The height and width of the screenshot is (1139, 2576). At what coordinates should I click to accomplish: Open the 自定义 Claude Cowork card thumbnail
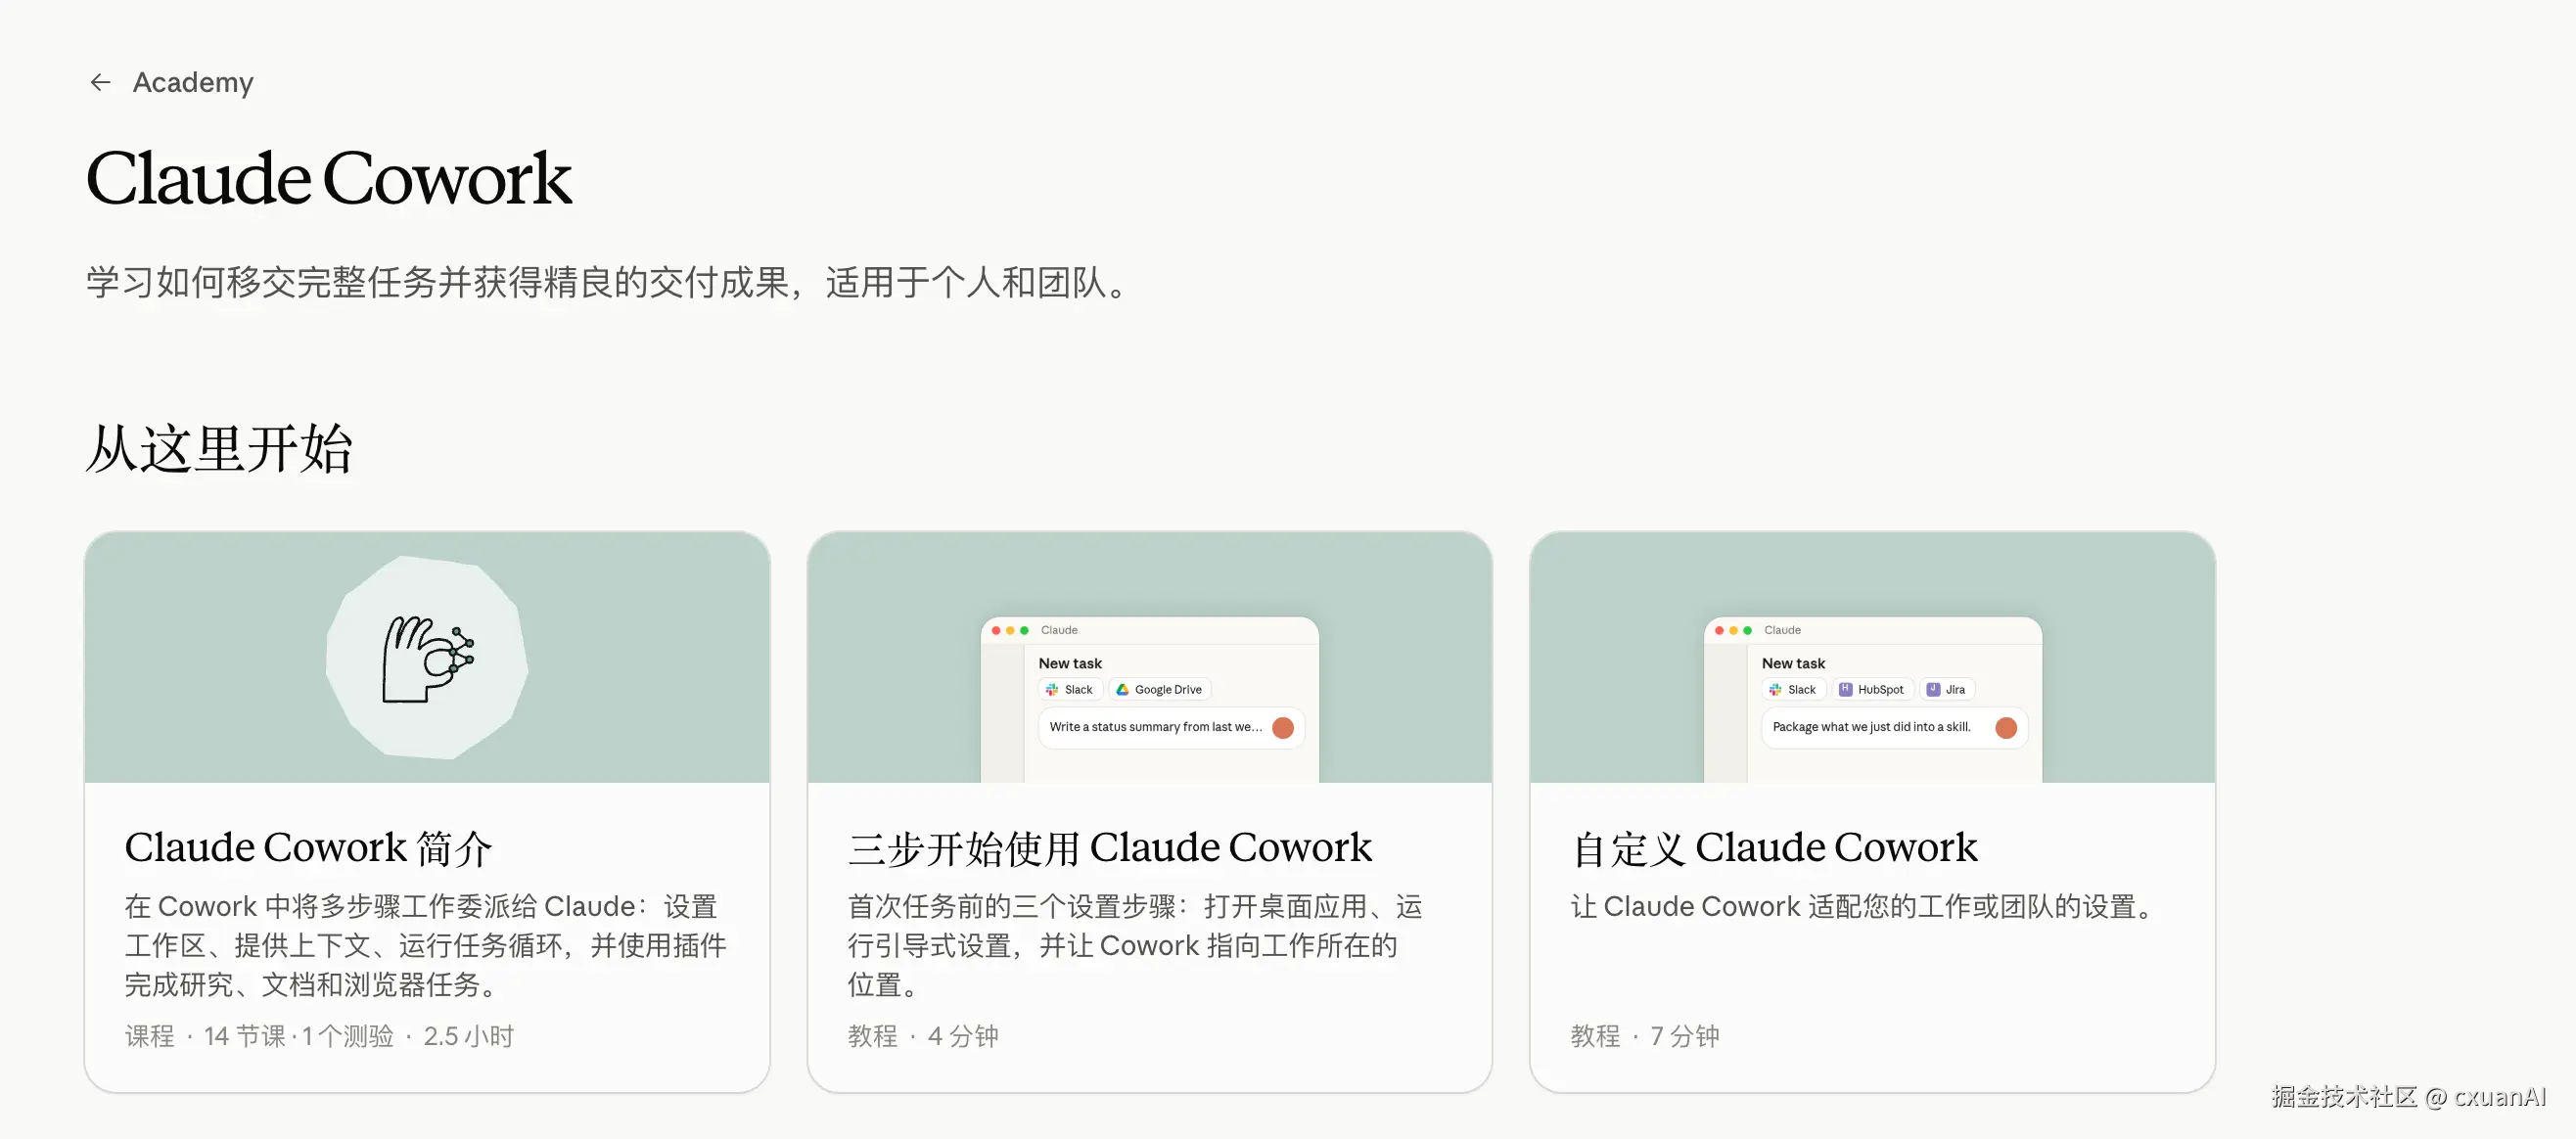[1872, 657]
